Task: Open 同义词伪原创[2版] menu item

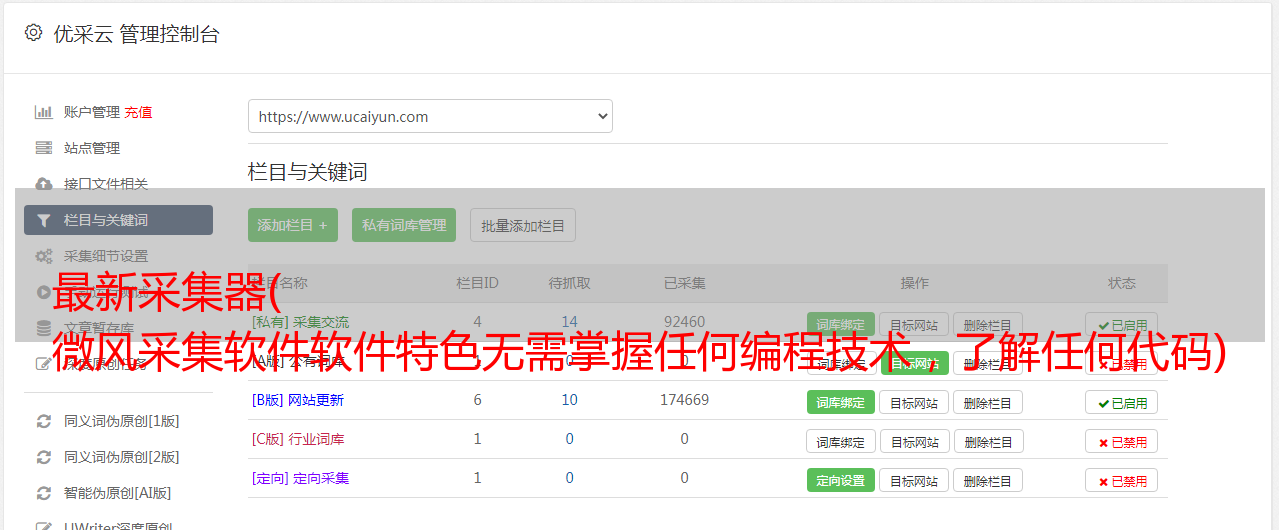Action: 122,457
